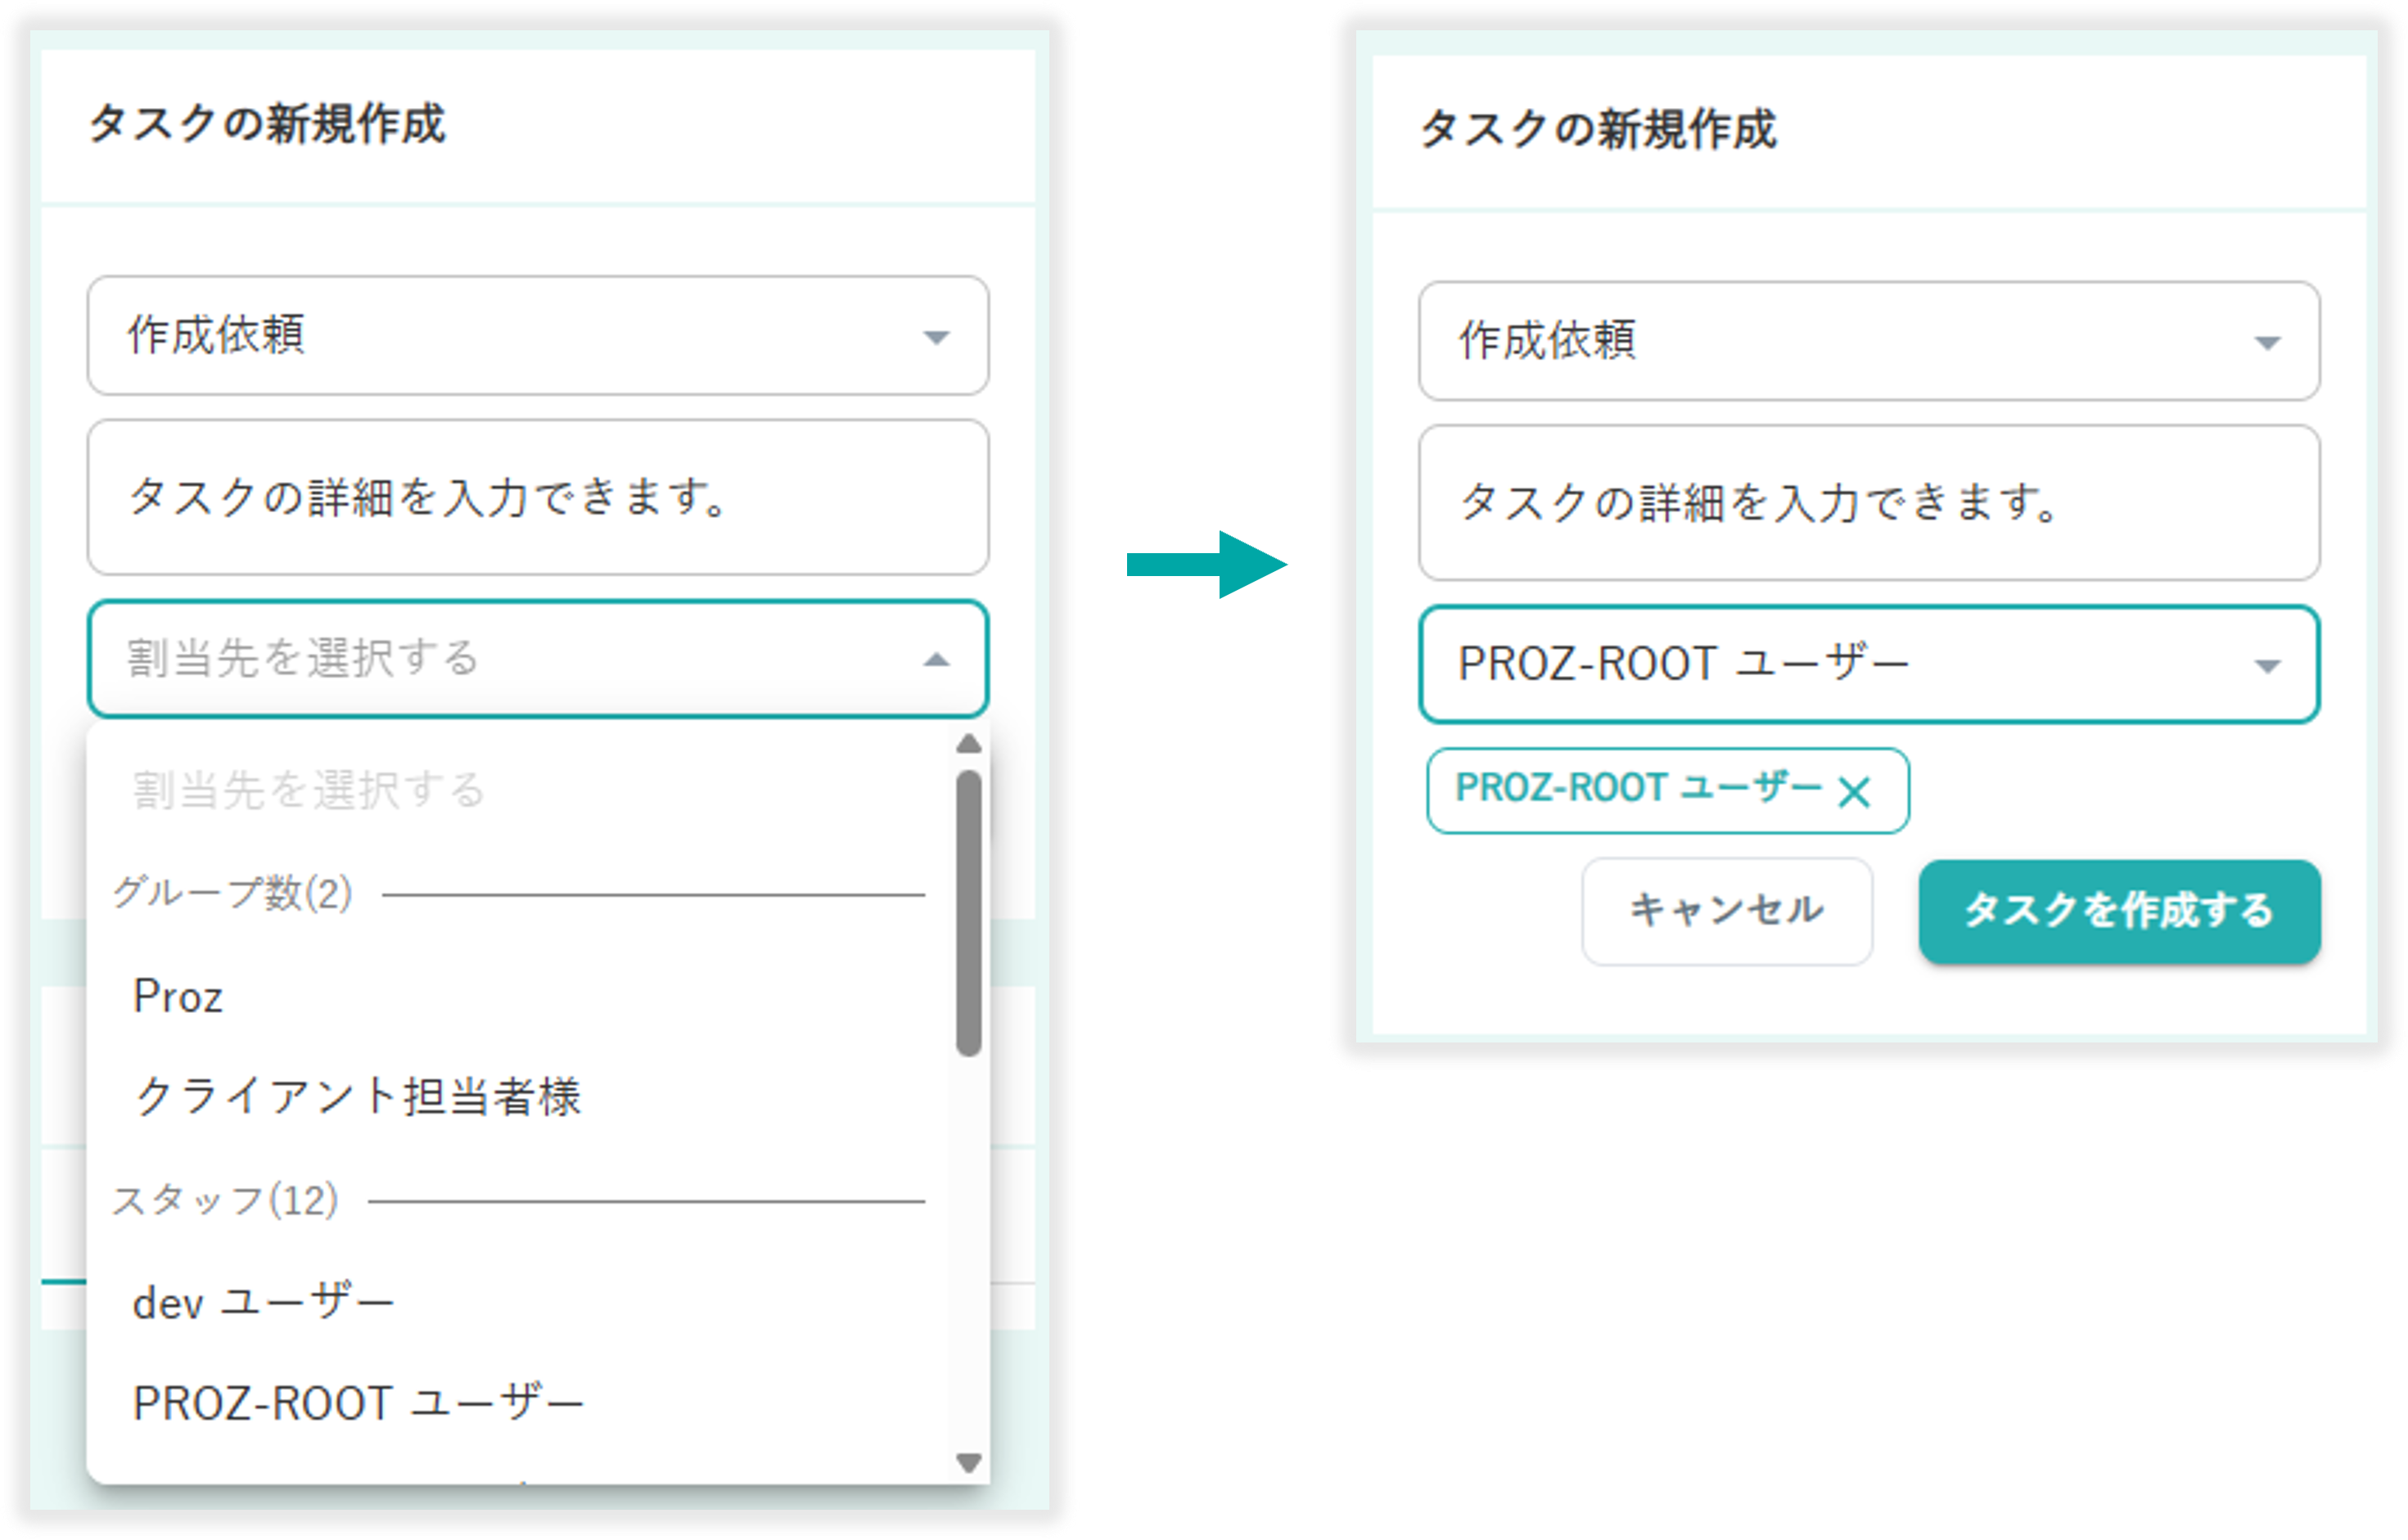Click the グループ数(2) section header
The height and width of the screenshot is (1540, 2408).
(232, 893)
